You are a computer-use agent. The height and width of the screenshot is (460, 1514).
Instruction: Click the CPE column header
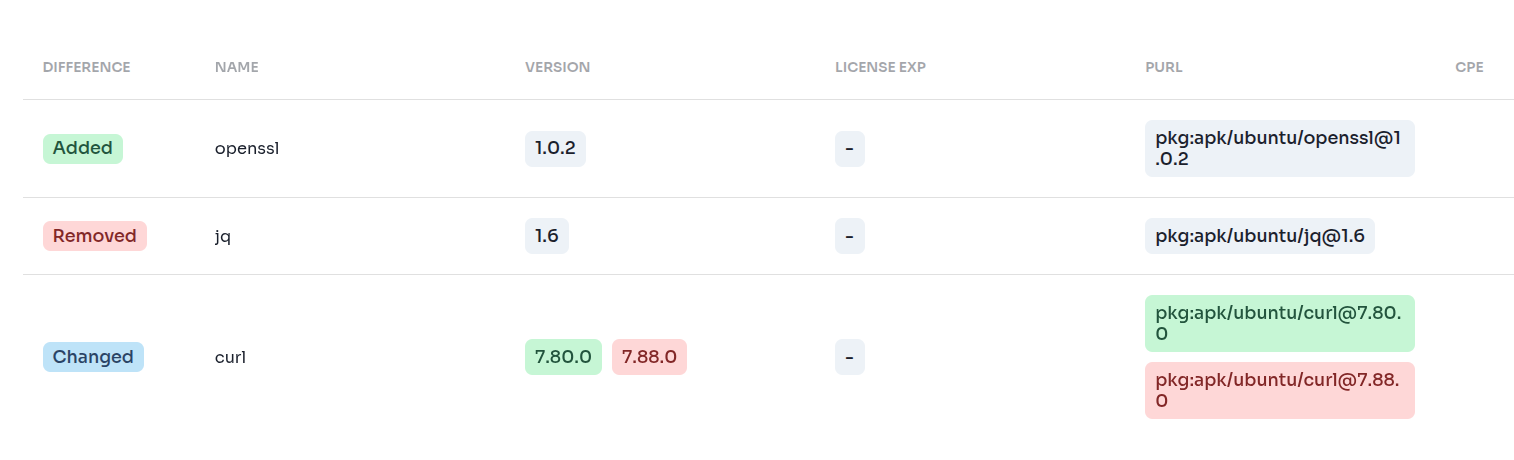pos(1469,68)
